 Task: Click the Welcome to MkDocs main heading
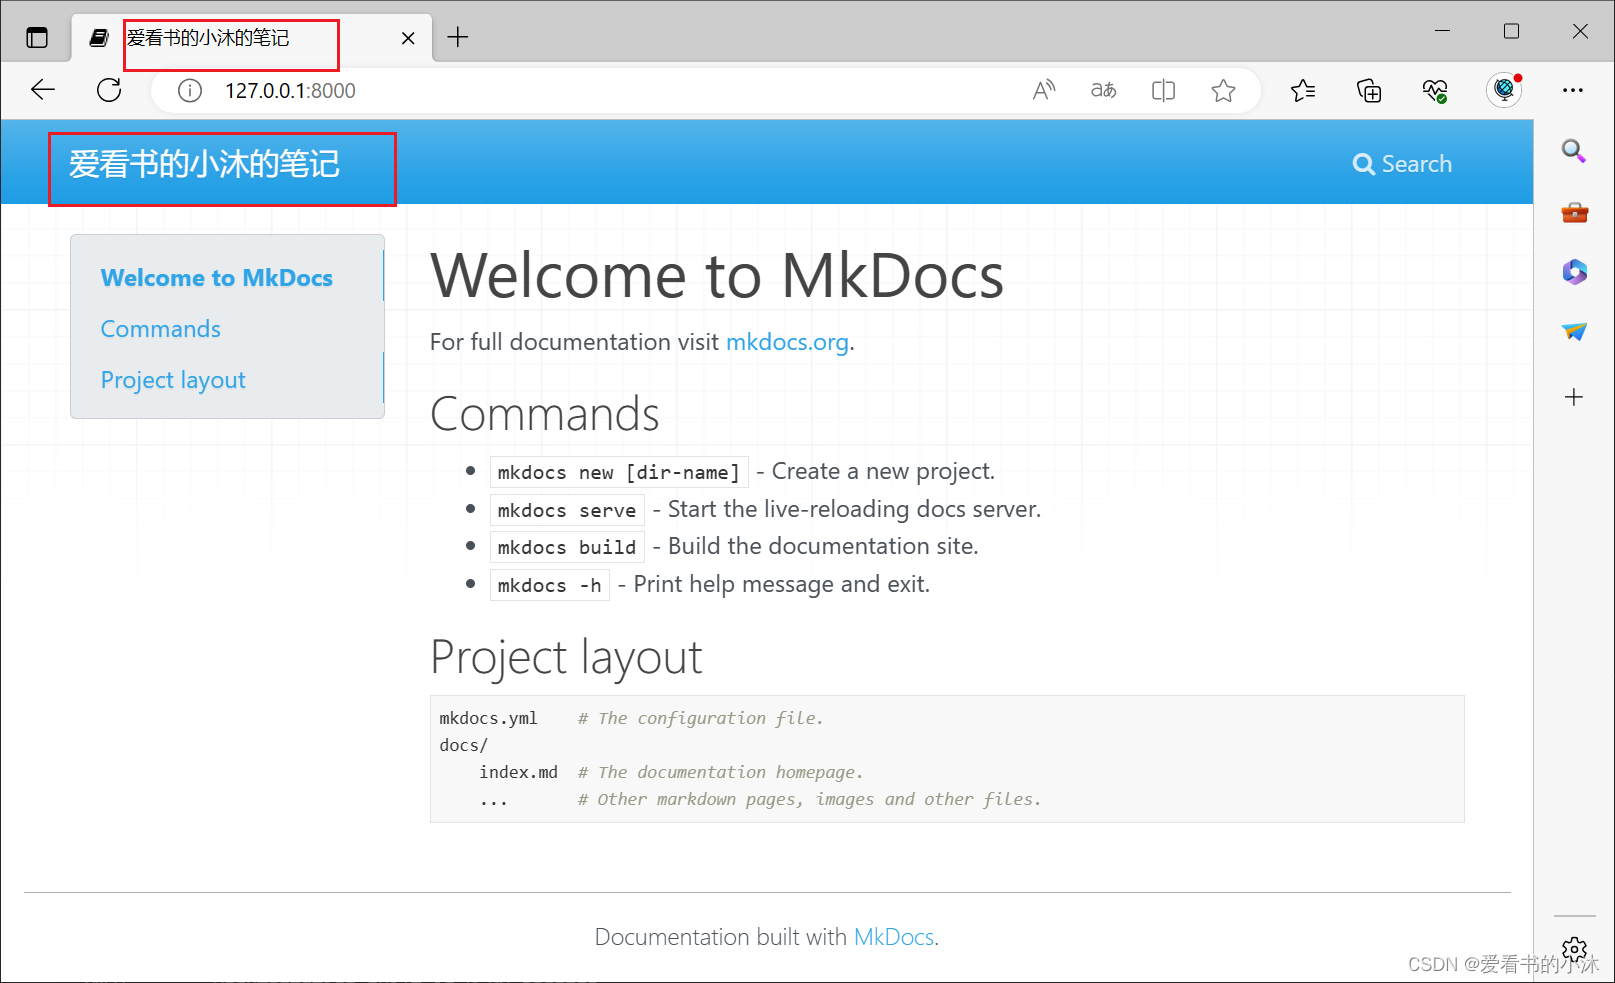[717, 275]
